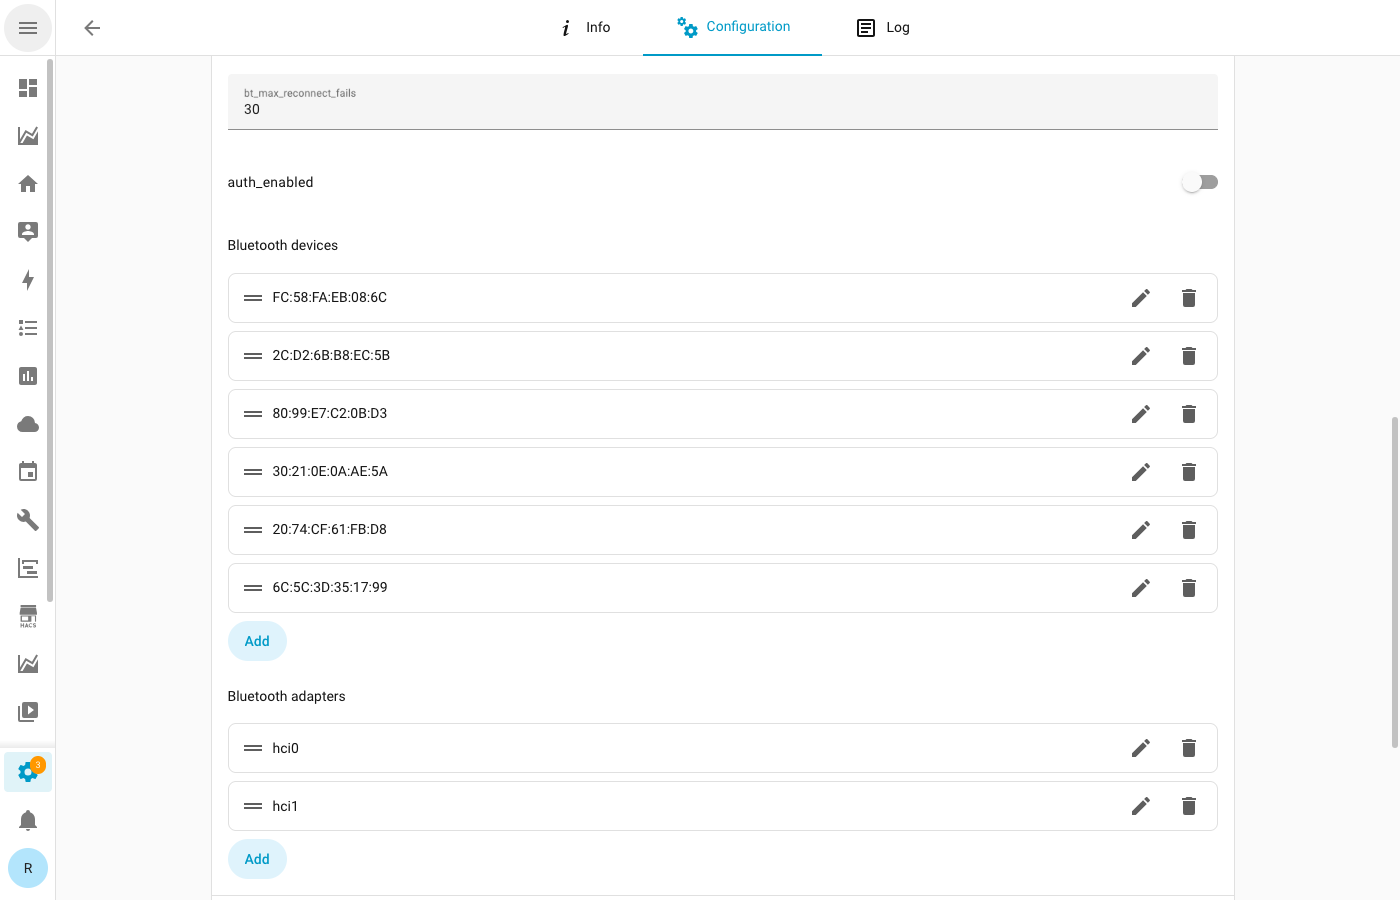Switch to the Info tab
1400x900 pixels.
[586, 28]
